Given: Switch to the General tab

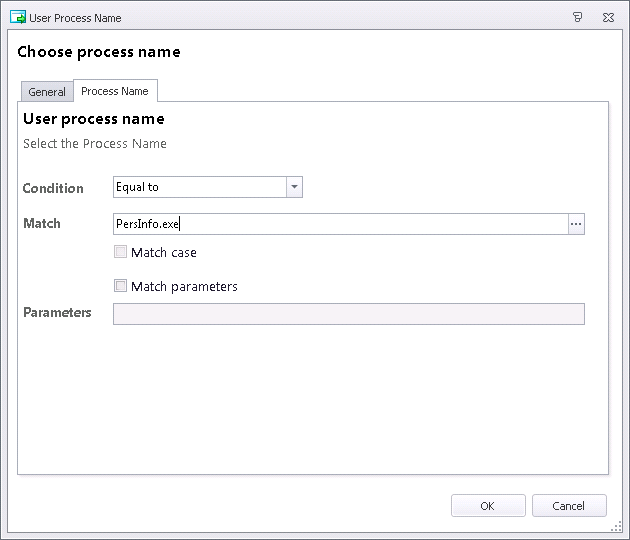Looking at the screenshot, I should (47, 92).
